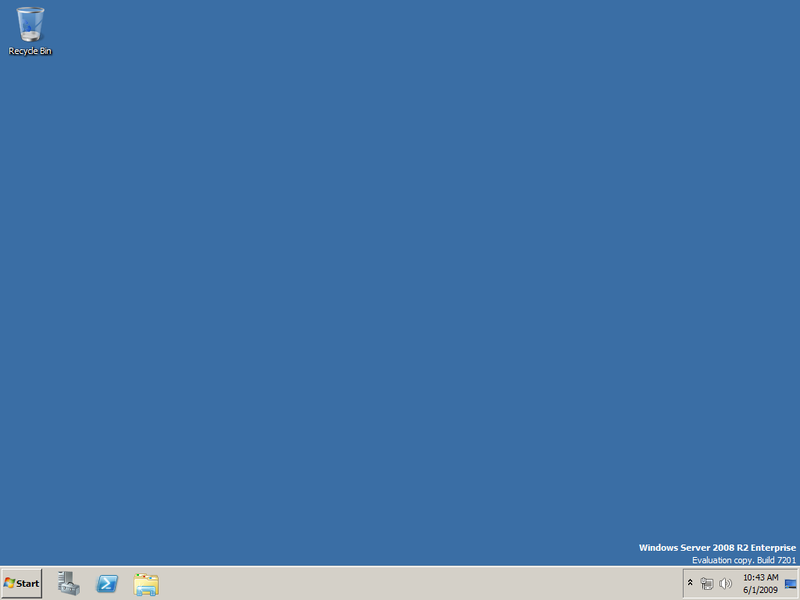Click the Windows logo on the Start button

12,583
